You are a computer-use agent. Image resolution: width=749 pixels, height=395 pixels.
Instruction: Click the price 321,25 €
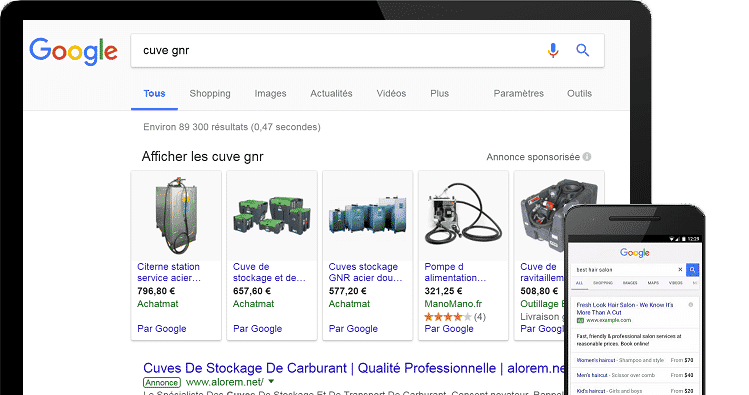point(443,291)
